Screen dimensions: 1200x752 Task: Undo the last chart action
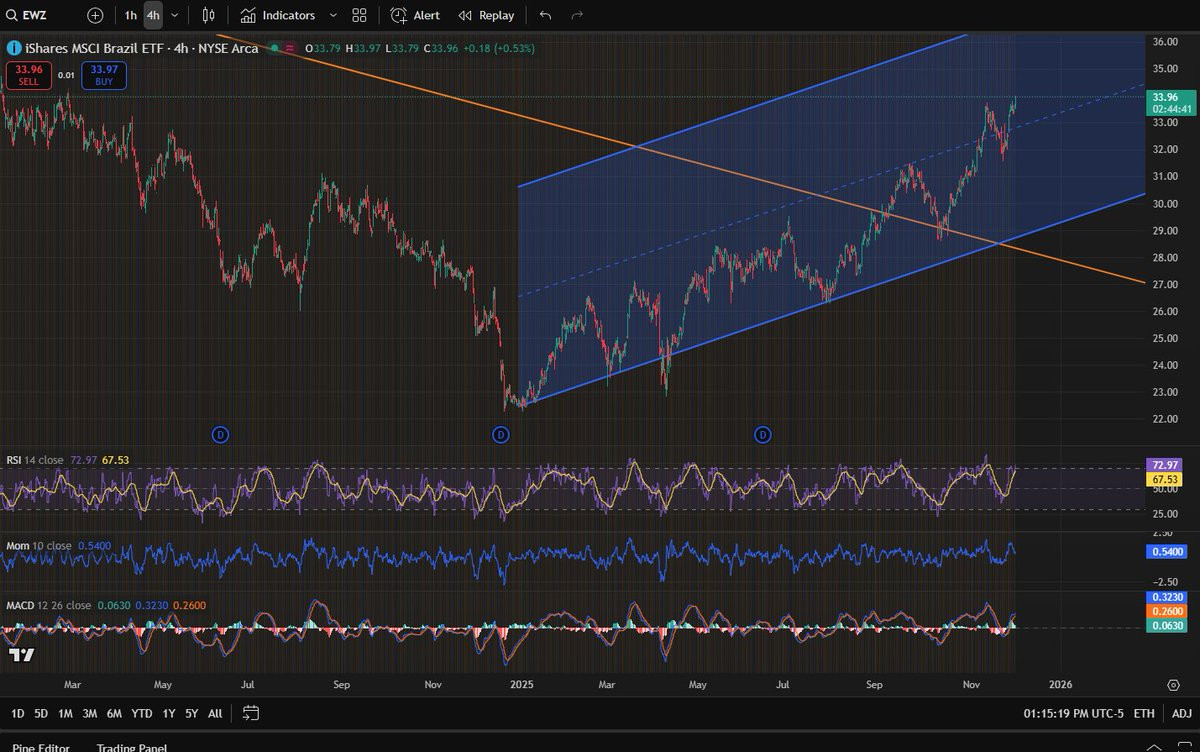[545, 15]
